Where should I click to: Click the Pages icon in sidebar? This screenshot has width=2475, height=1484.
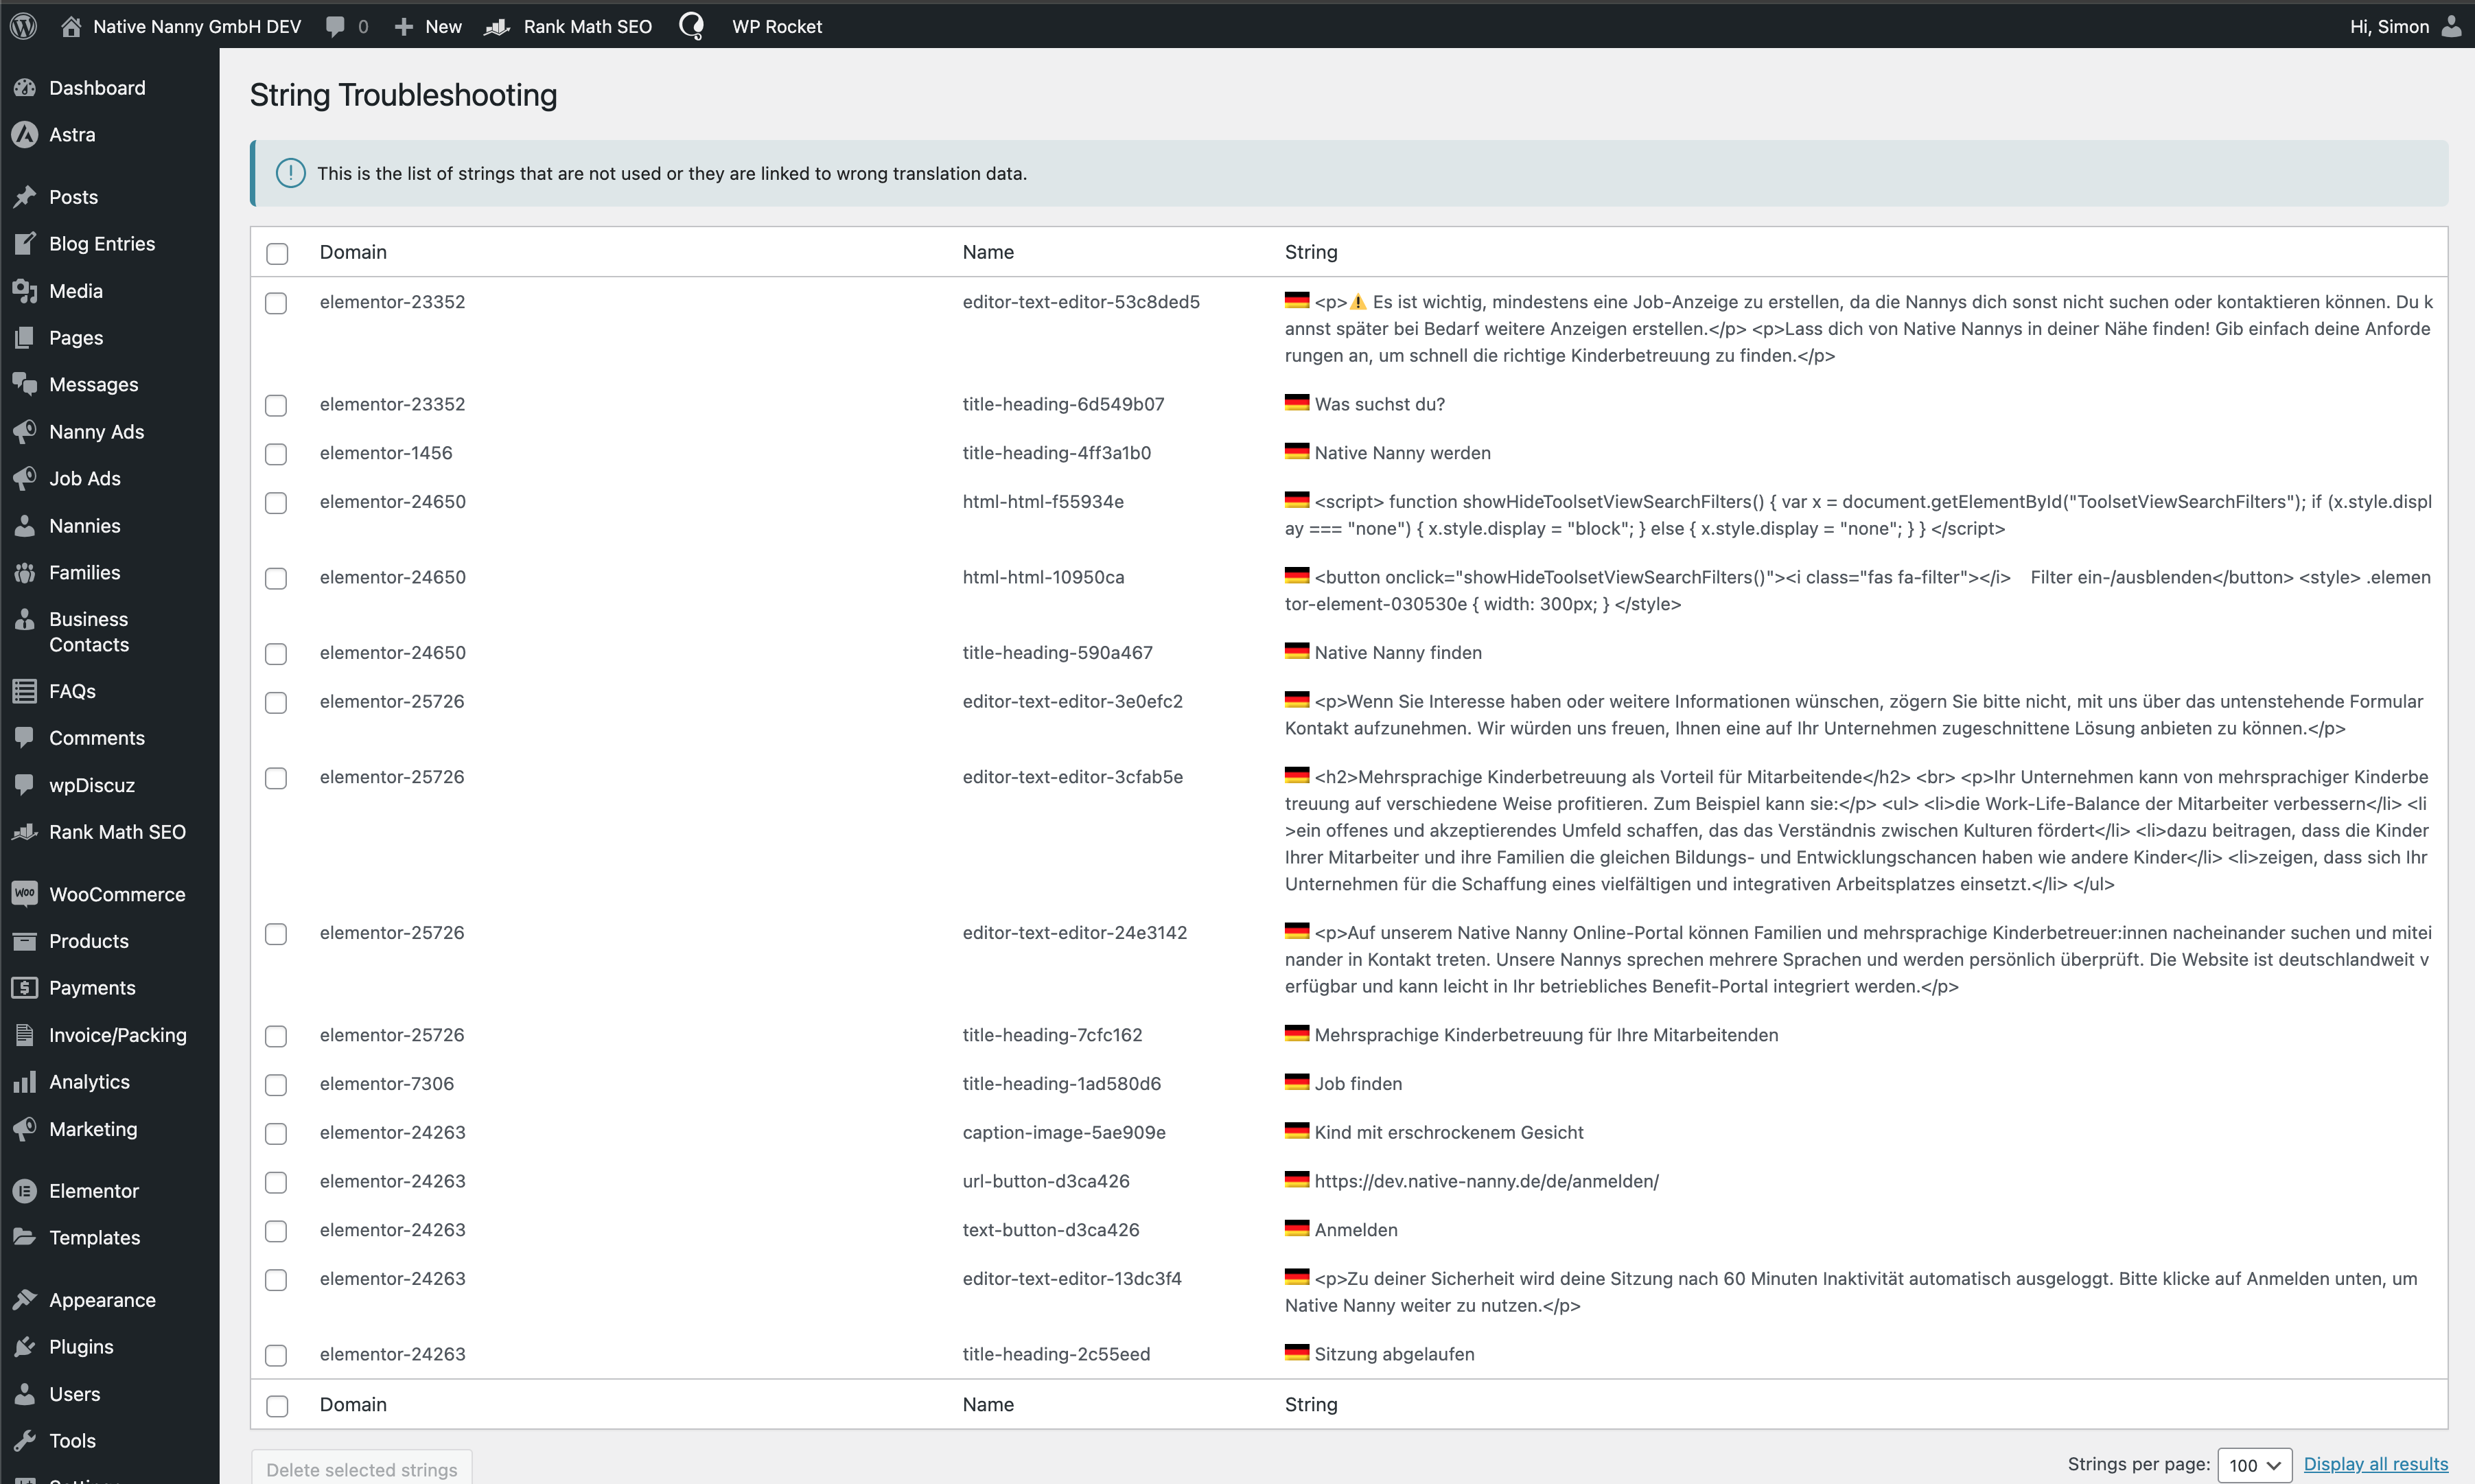(x=25, y=338)
